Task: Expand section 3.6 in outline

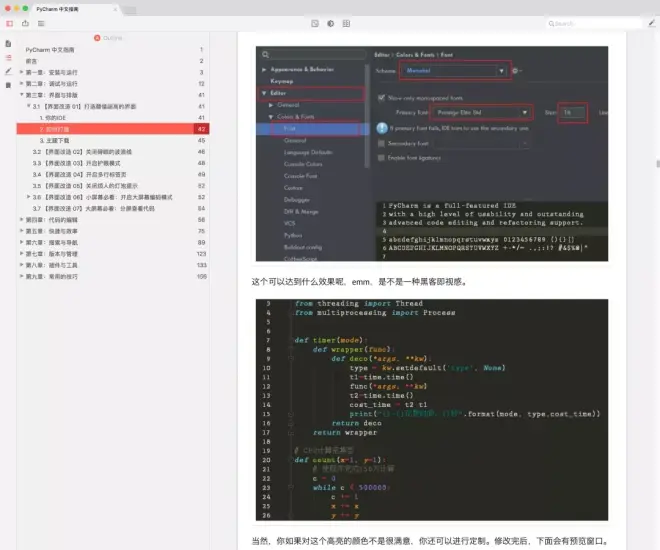Action: [x=29, y=197]
